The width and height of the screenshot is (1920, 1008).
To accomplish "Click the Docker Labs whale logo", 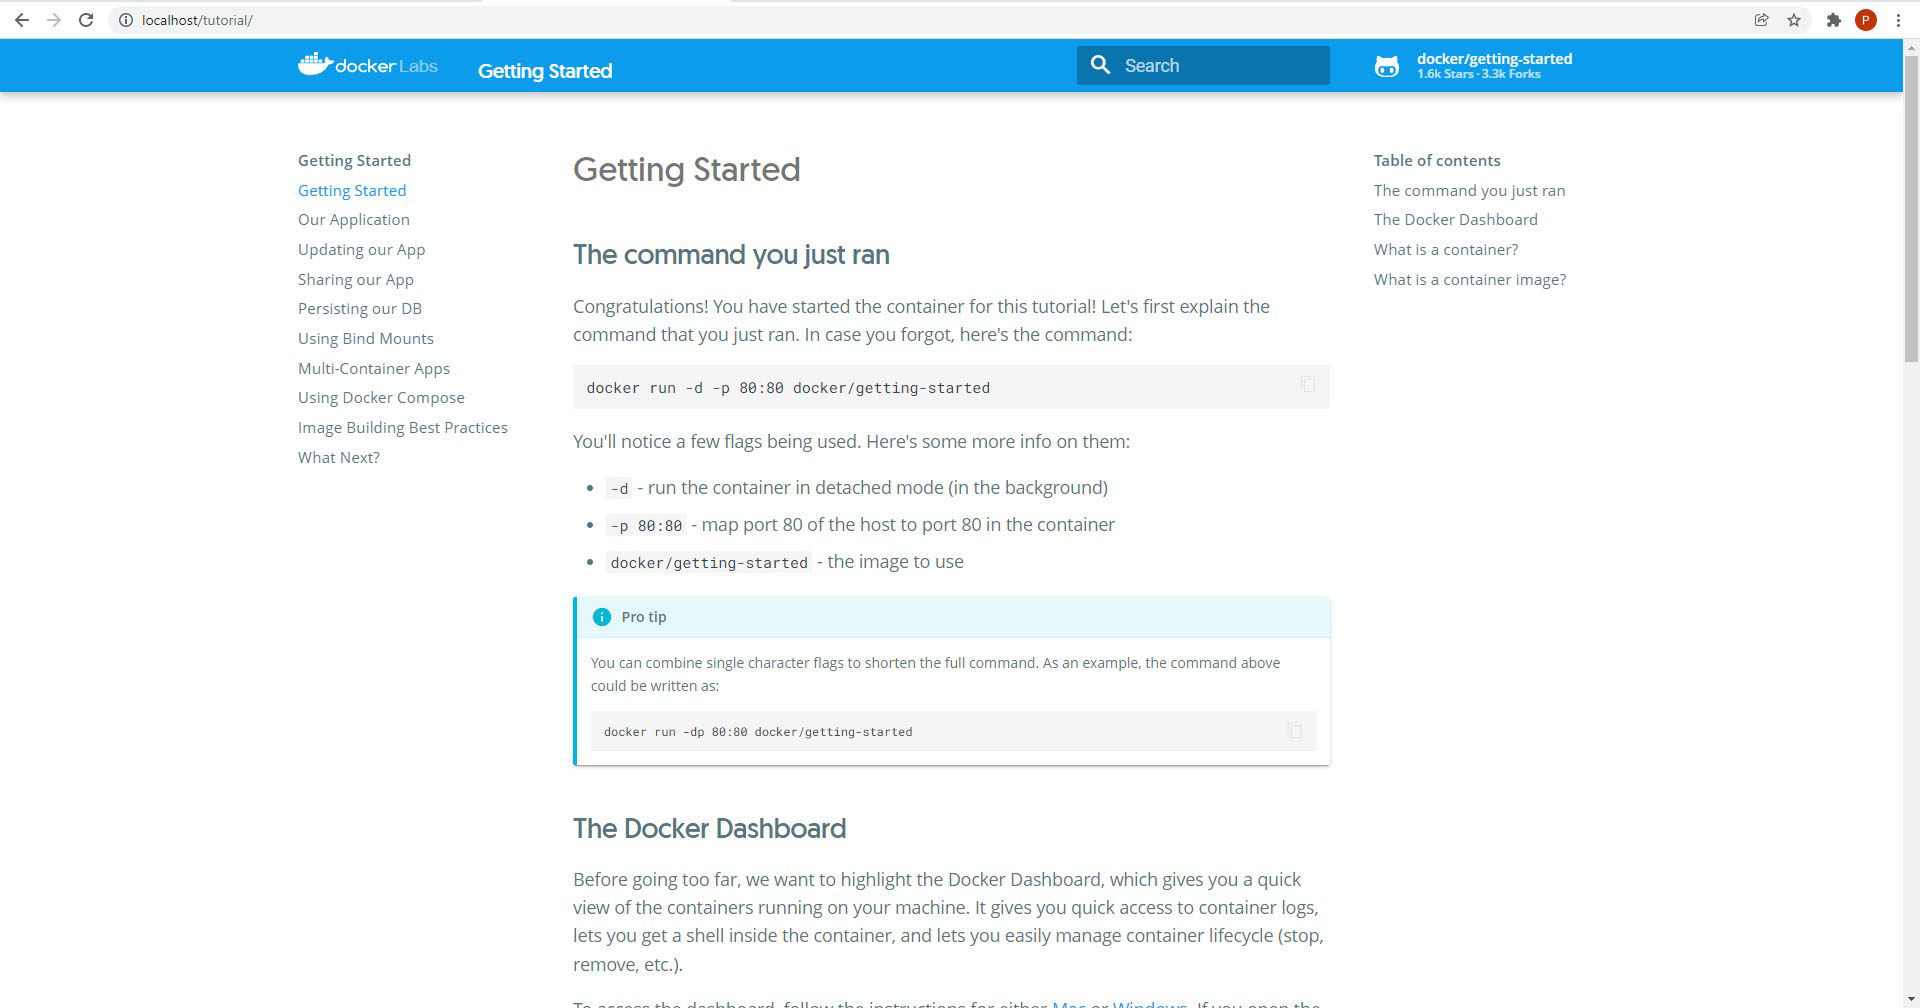I will (x=368, y=65).
